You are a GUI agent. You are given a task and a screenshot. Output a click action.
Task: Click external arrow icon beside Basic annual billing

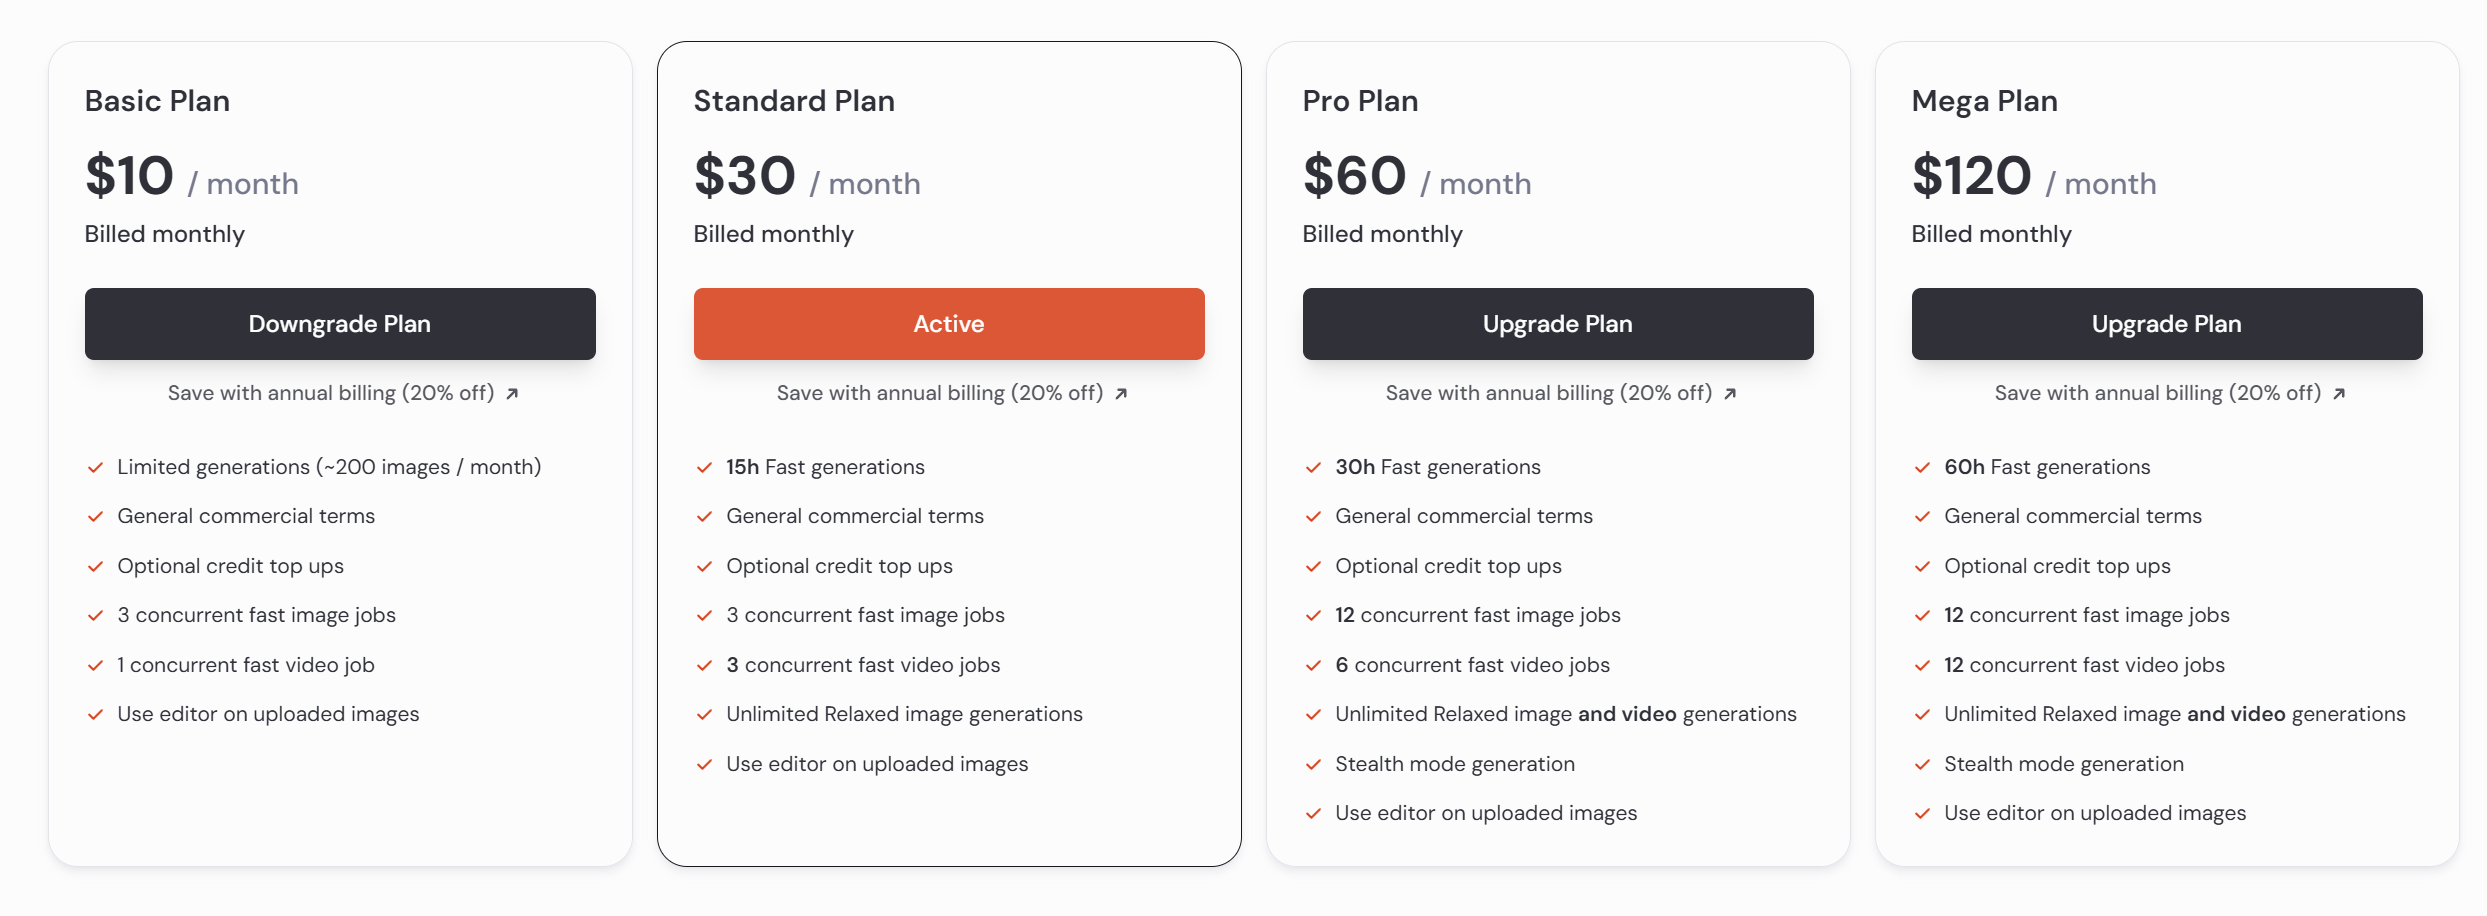coord(512,394)
